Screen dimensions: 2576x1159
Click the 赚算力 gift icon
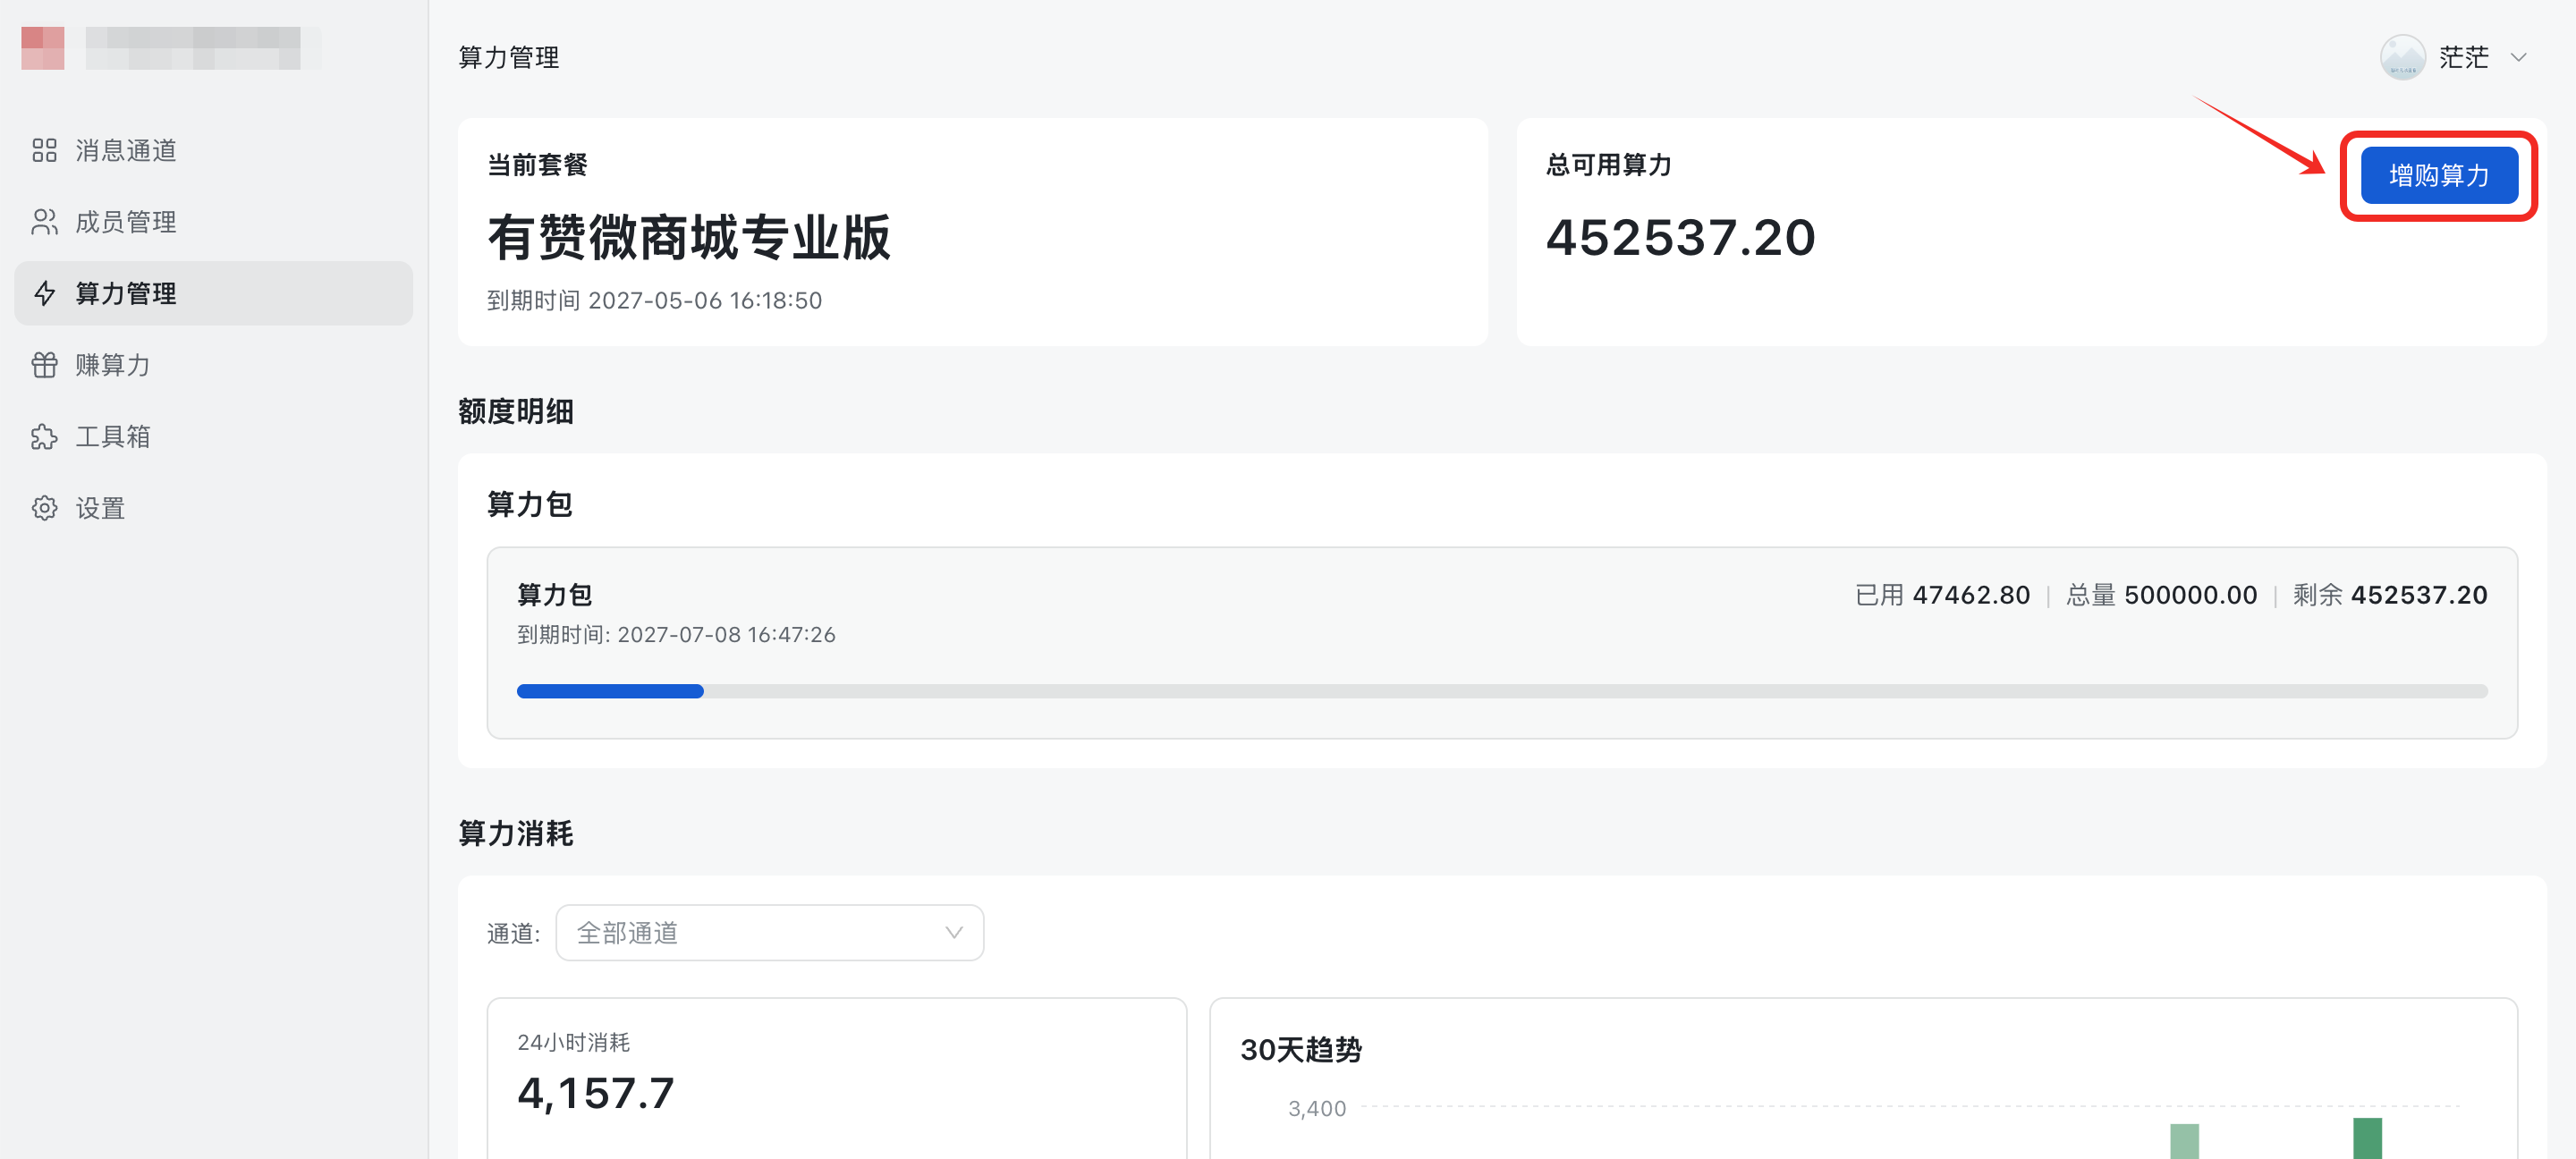pos(44,365)
